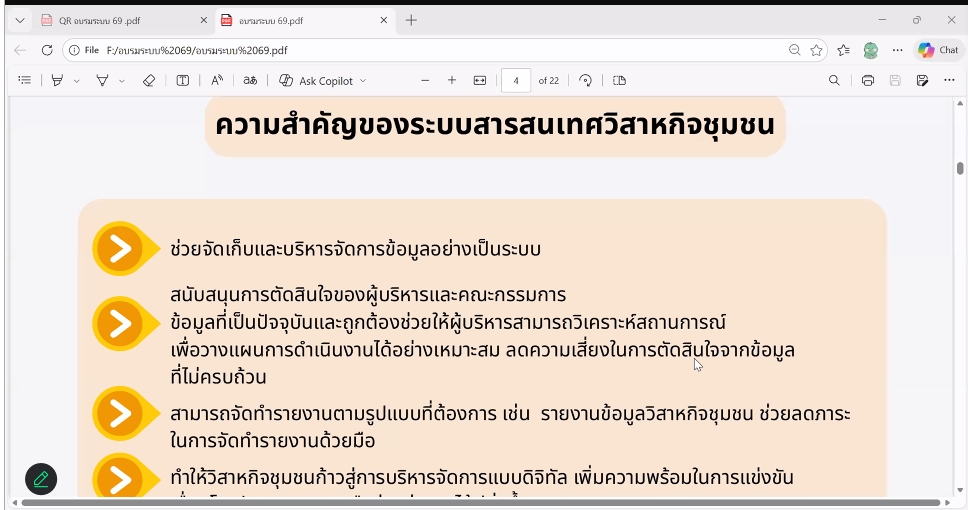Viewport: 968px width, 510px height.
Task: Toggle the Page view layout button
Action: (619, 80)
